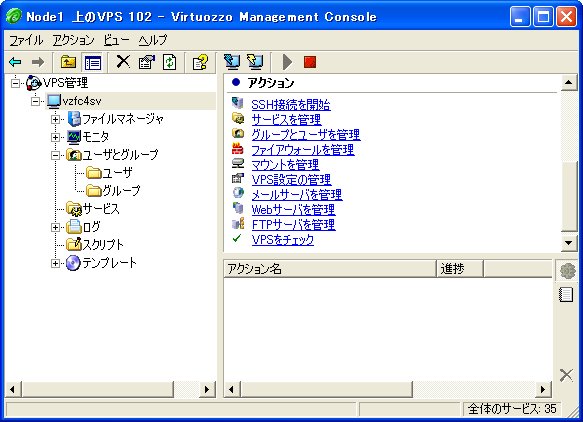Click the Delete X toolbar icon

point(123,61)
